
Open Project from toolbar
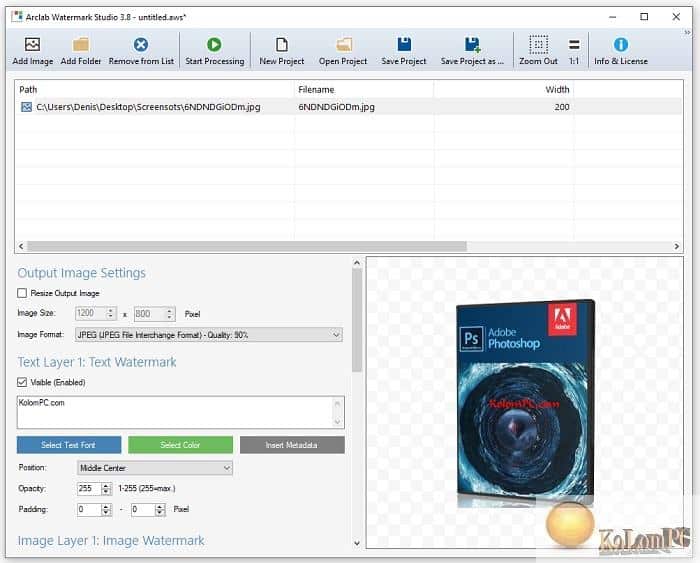coord(343,50)
